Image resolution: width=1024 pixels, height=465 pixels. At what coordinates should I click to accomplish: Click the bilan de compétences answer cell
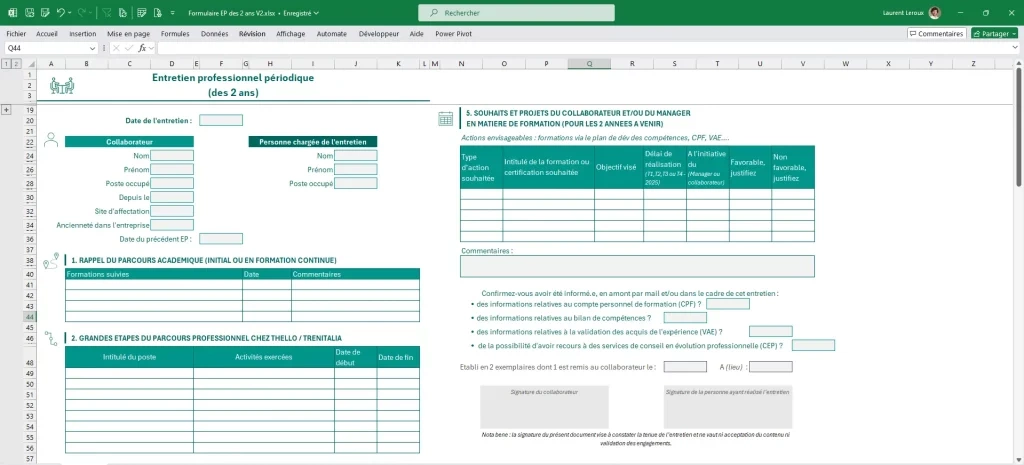pos(685,317)
